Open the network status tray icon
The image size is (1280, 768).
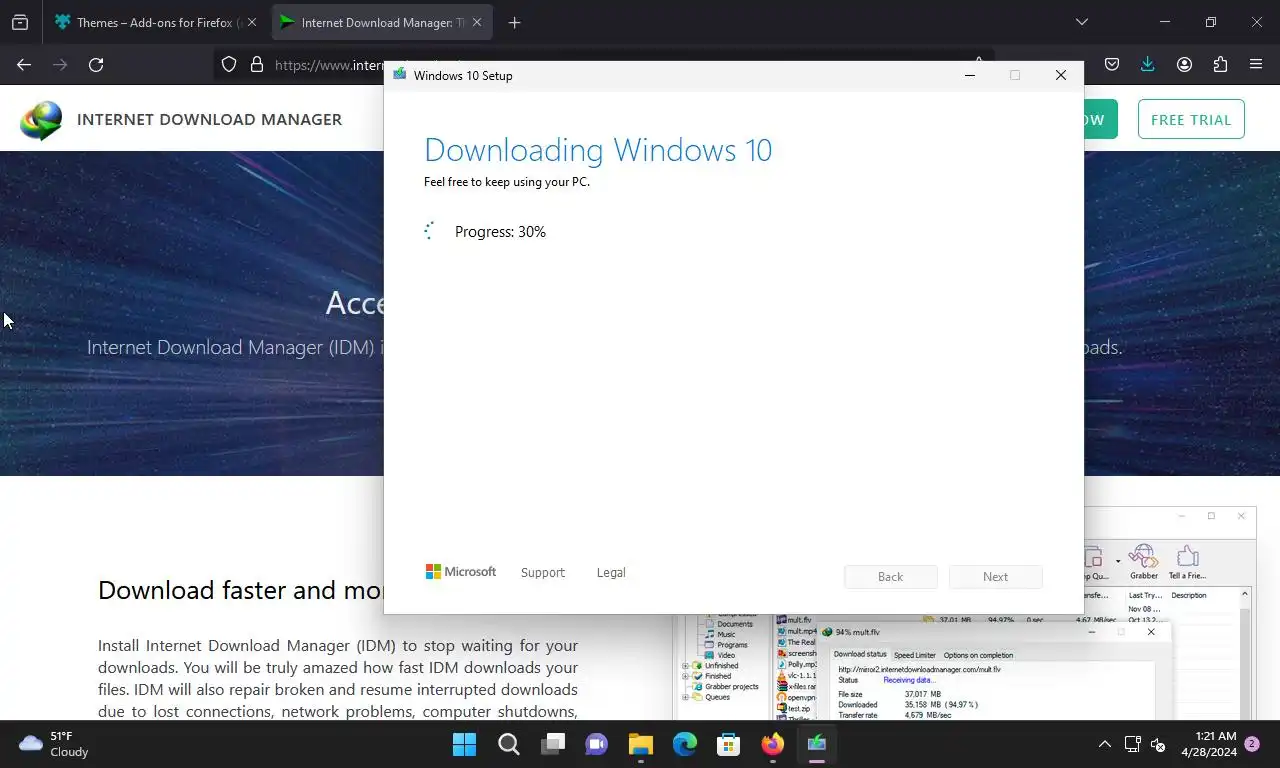[x=1133, y=744]
